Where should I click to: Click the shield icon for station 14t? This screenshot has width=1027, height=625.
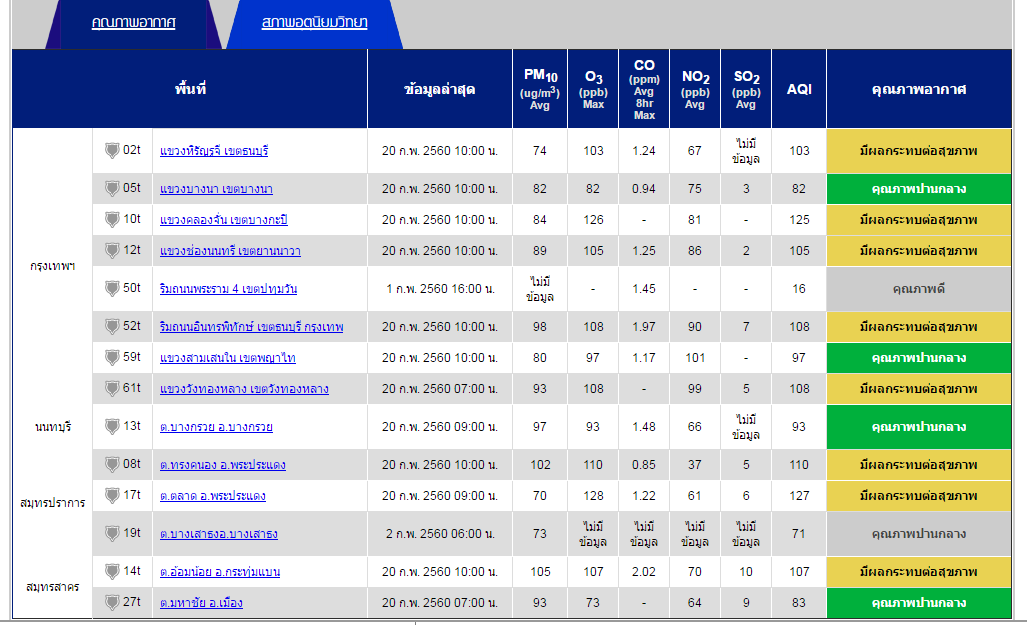click(x=112, y=571)
